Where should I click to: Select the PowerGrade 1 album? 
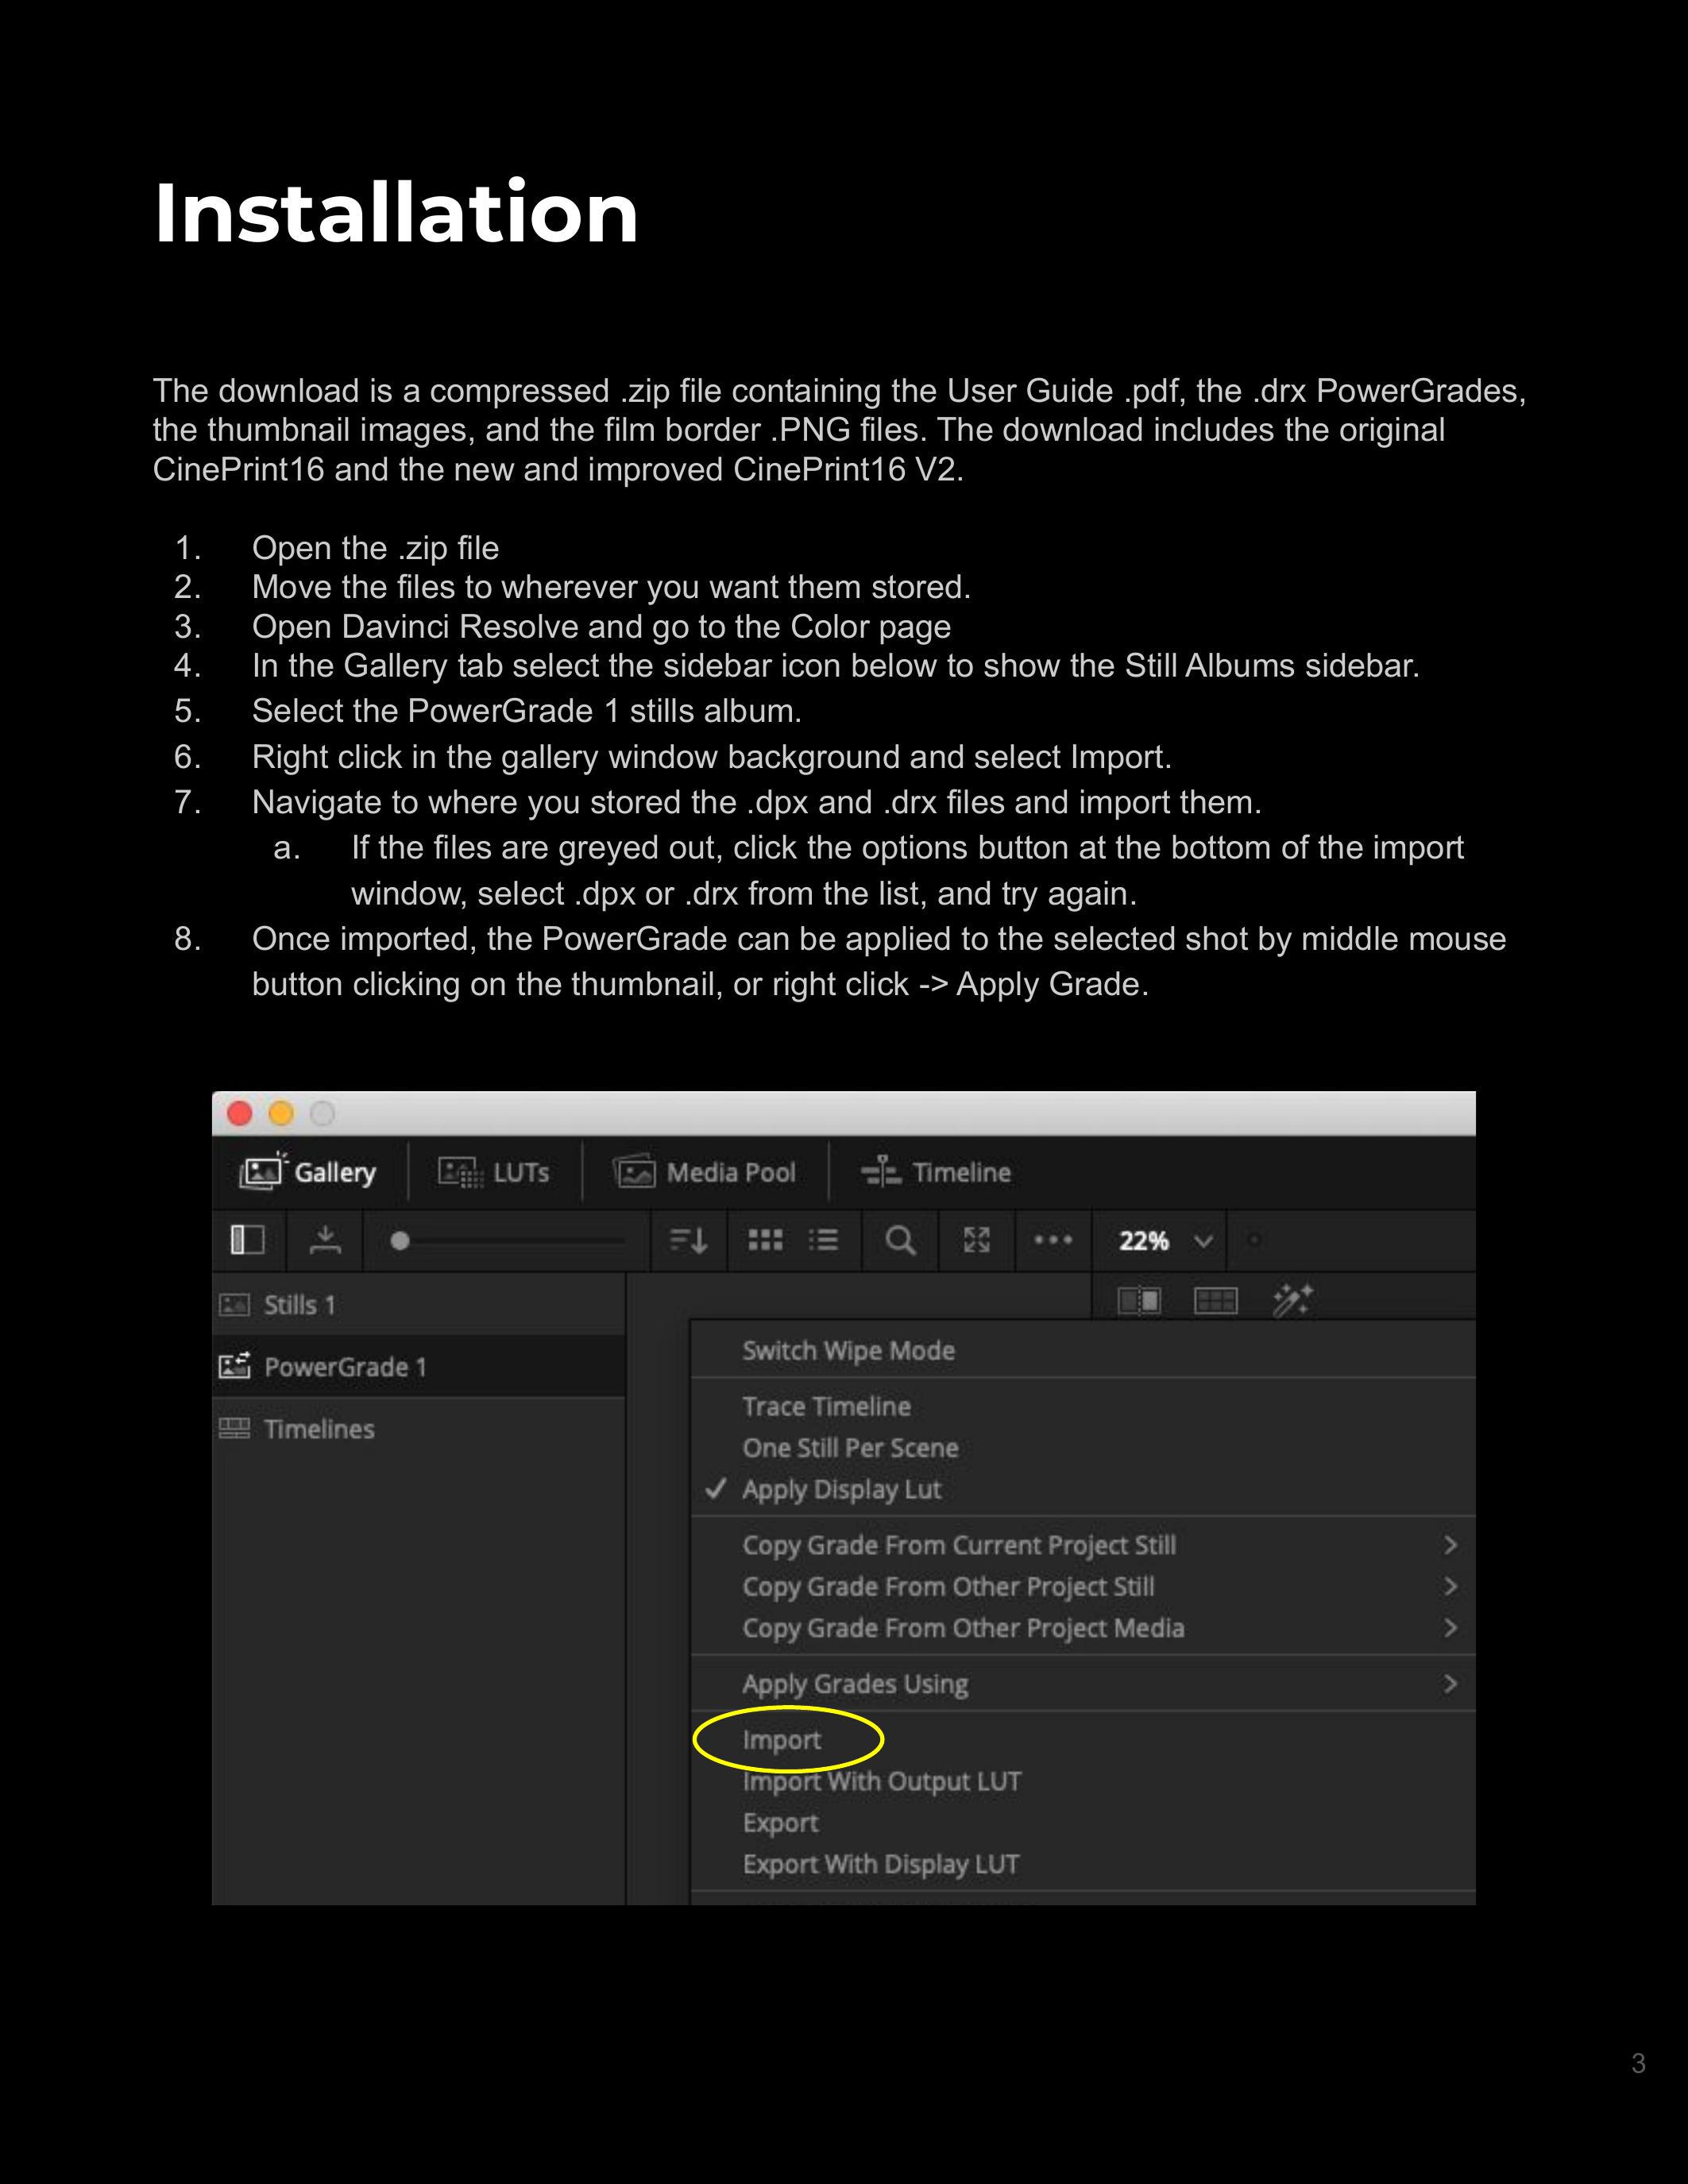[x=345, y=1367]
